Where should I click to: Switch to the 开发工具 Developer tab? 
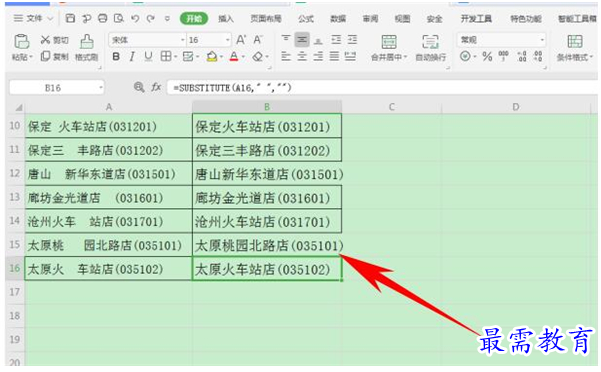tap(476, 18)
